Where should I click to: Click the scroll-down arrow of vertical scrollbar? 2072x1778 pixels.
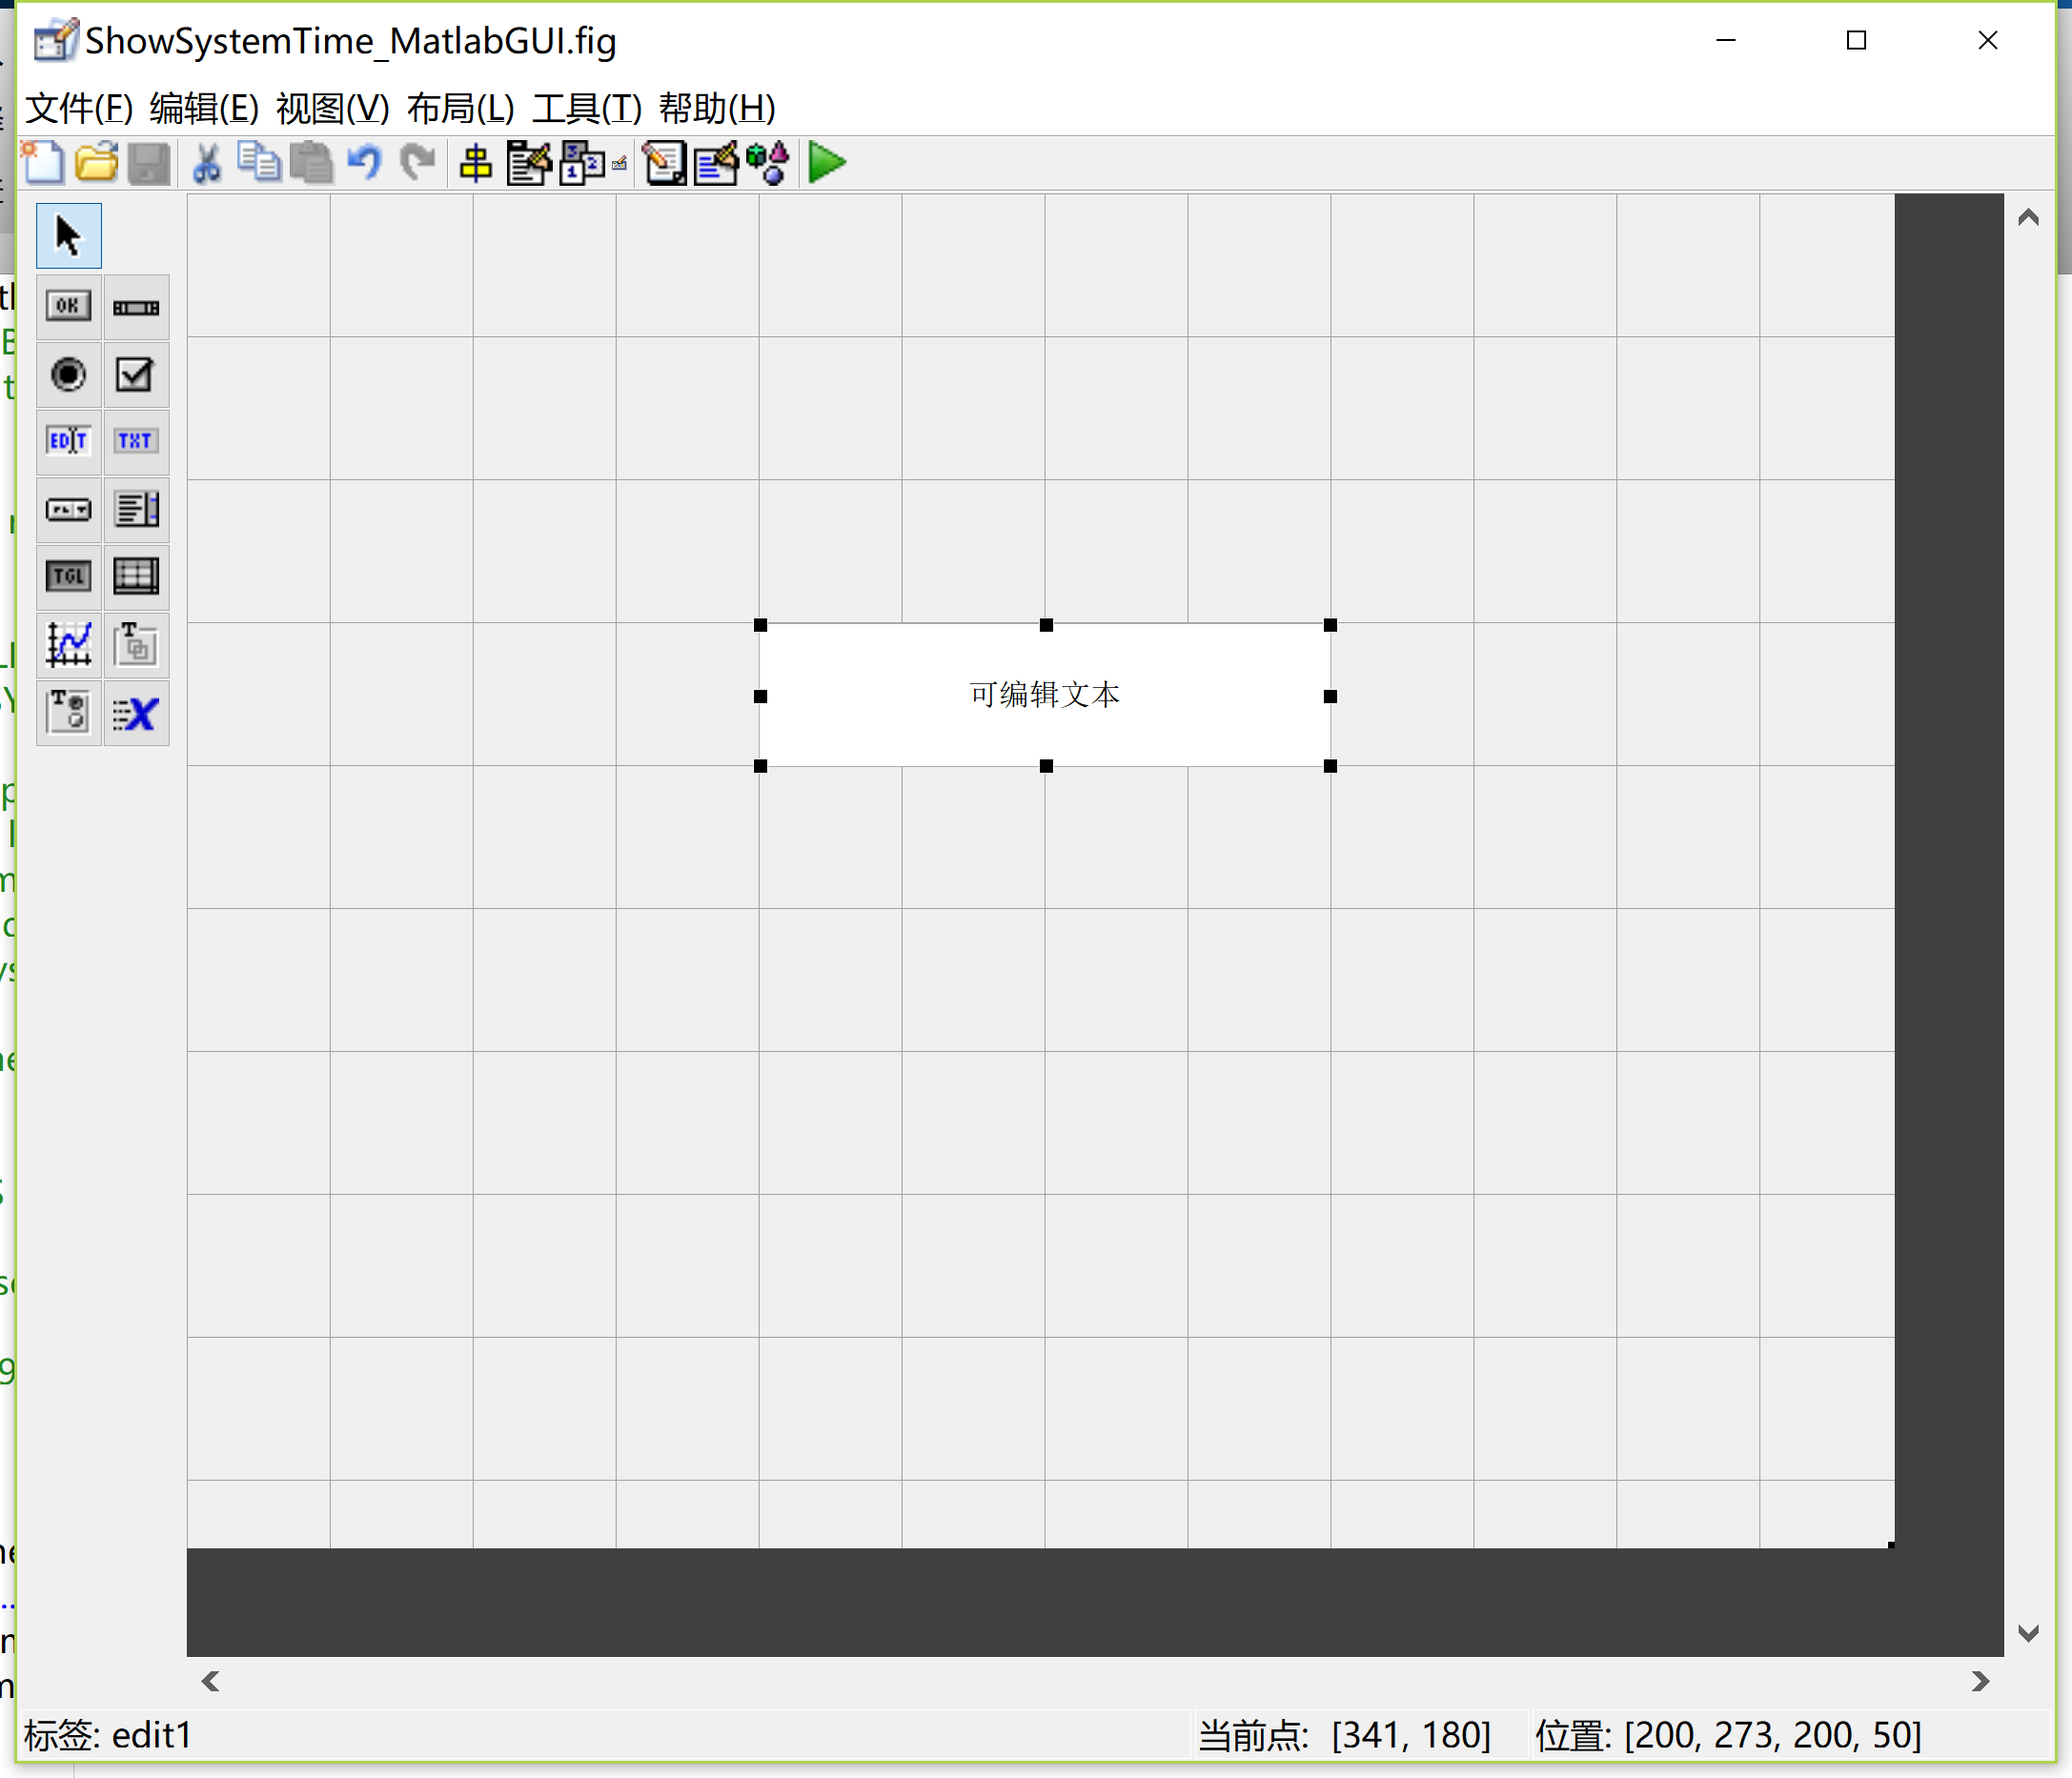2028,1633
